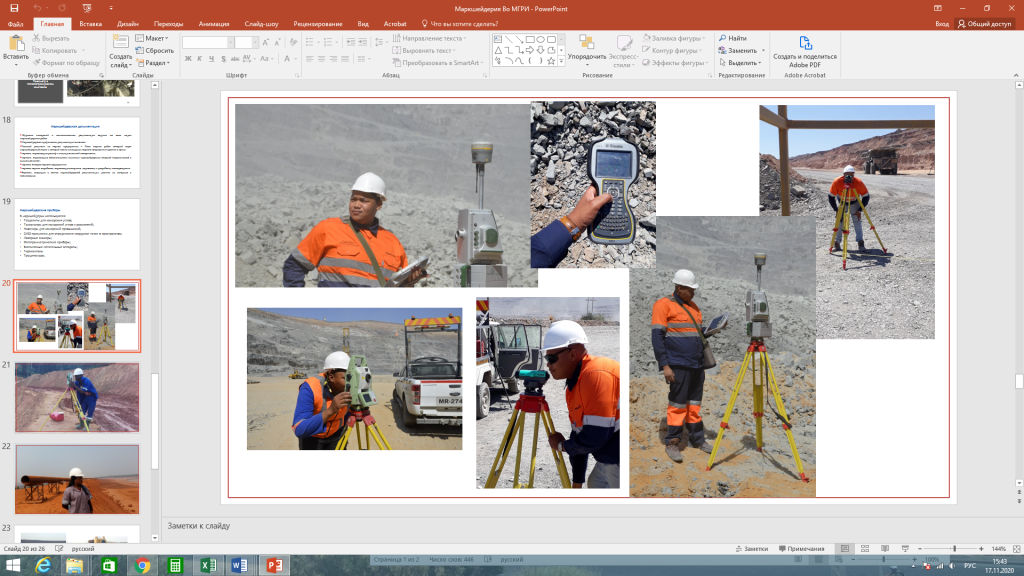Open the Файл tab
The image size is (1024, 576).
[16, 24]
